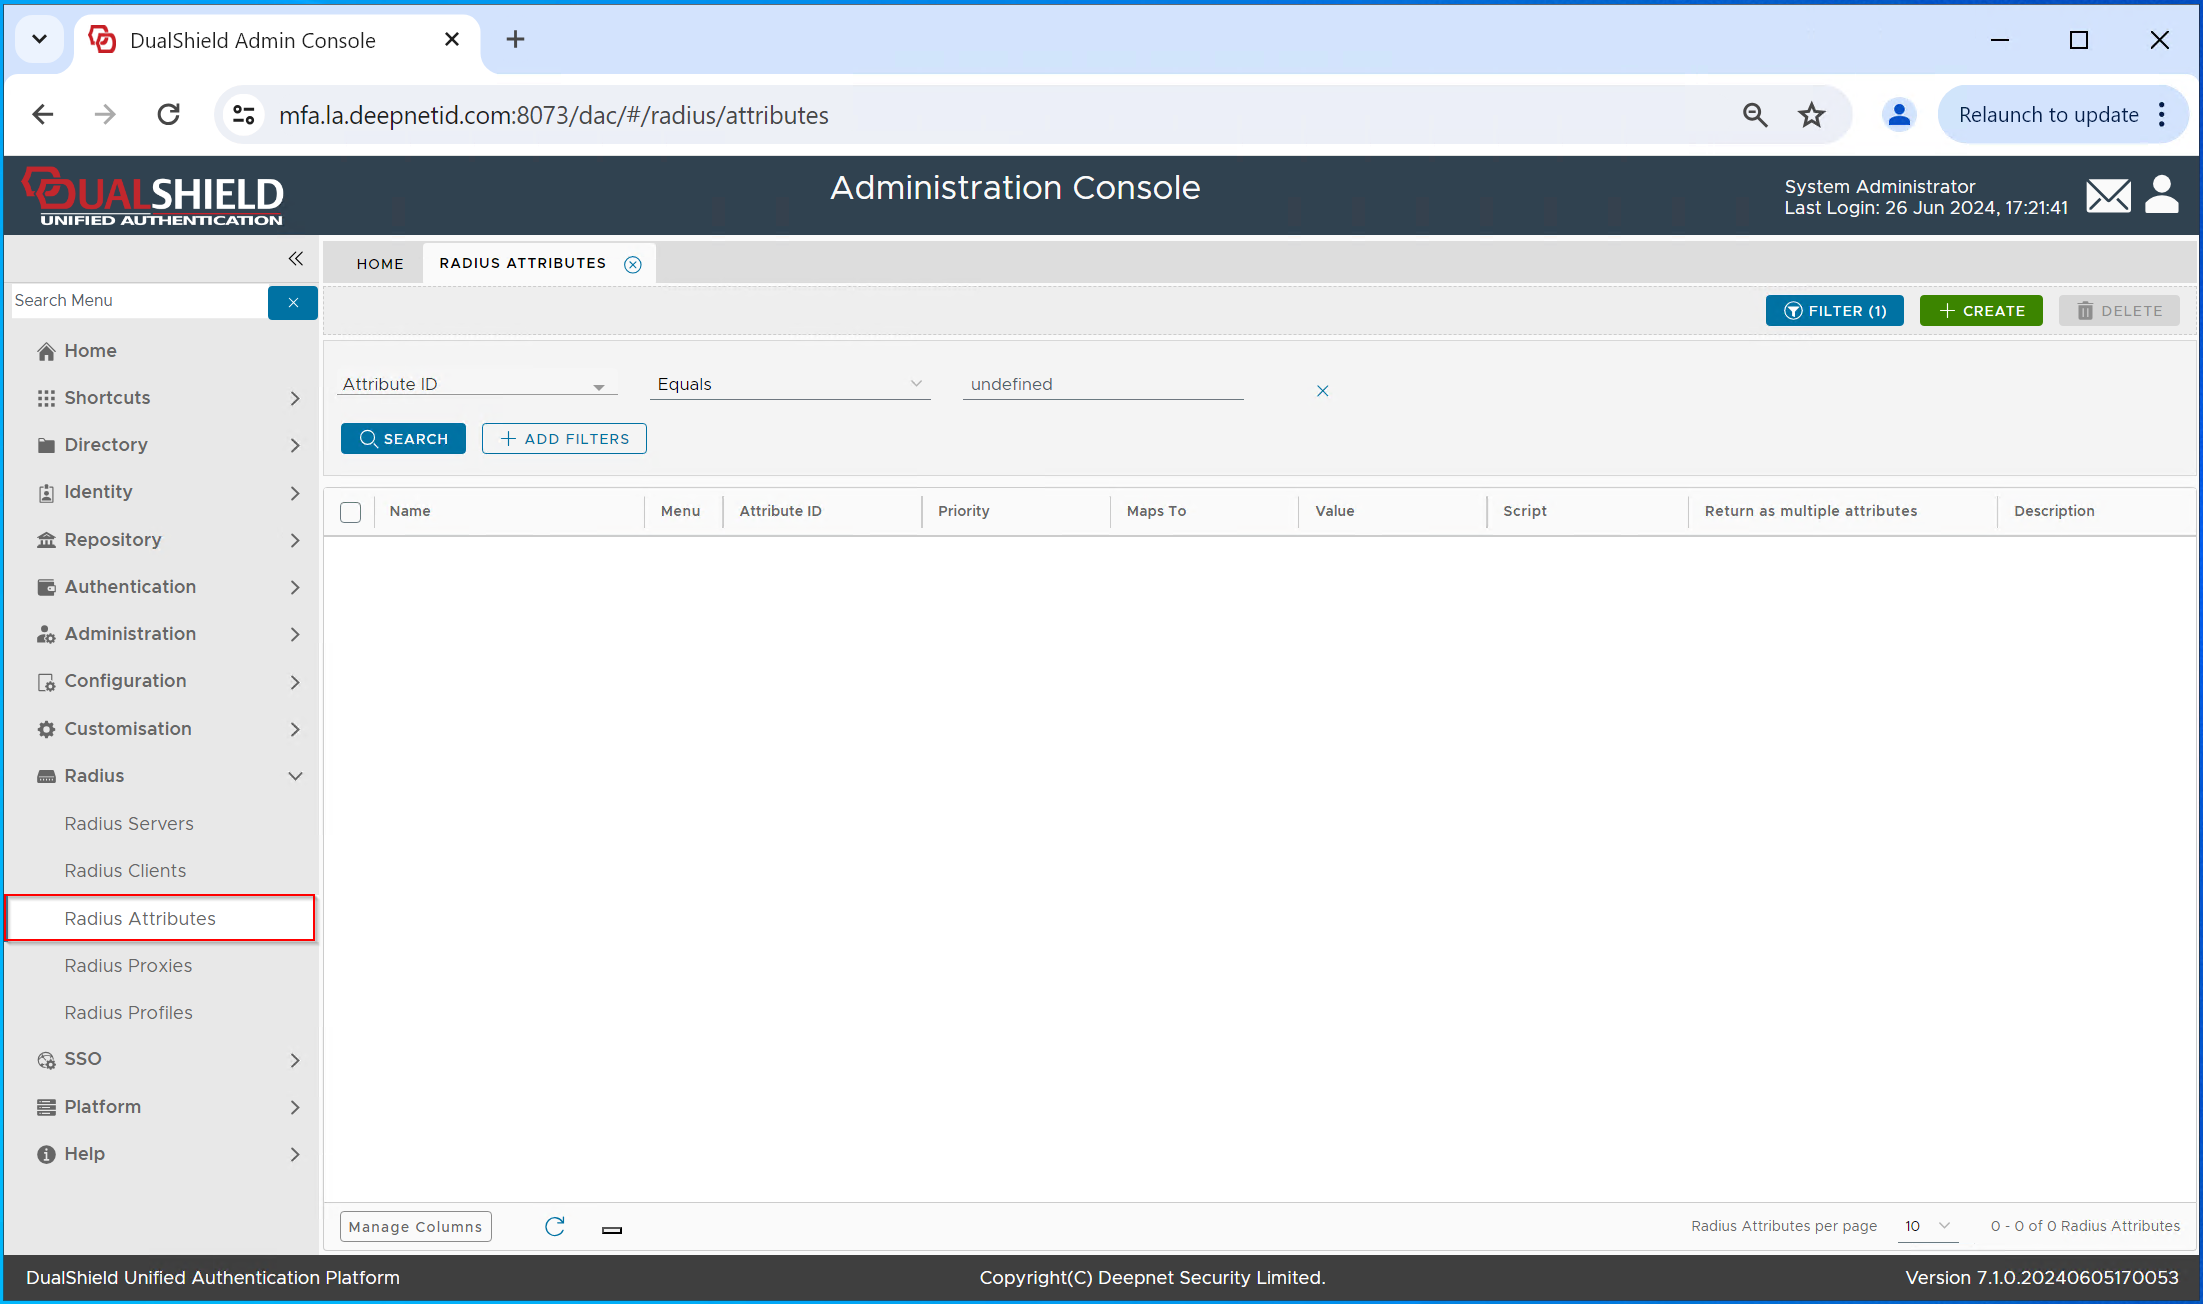2203x1304 pixels.
Task: Click the green CREATE button
Action: (x=1980, y=311)
